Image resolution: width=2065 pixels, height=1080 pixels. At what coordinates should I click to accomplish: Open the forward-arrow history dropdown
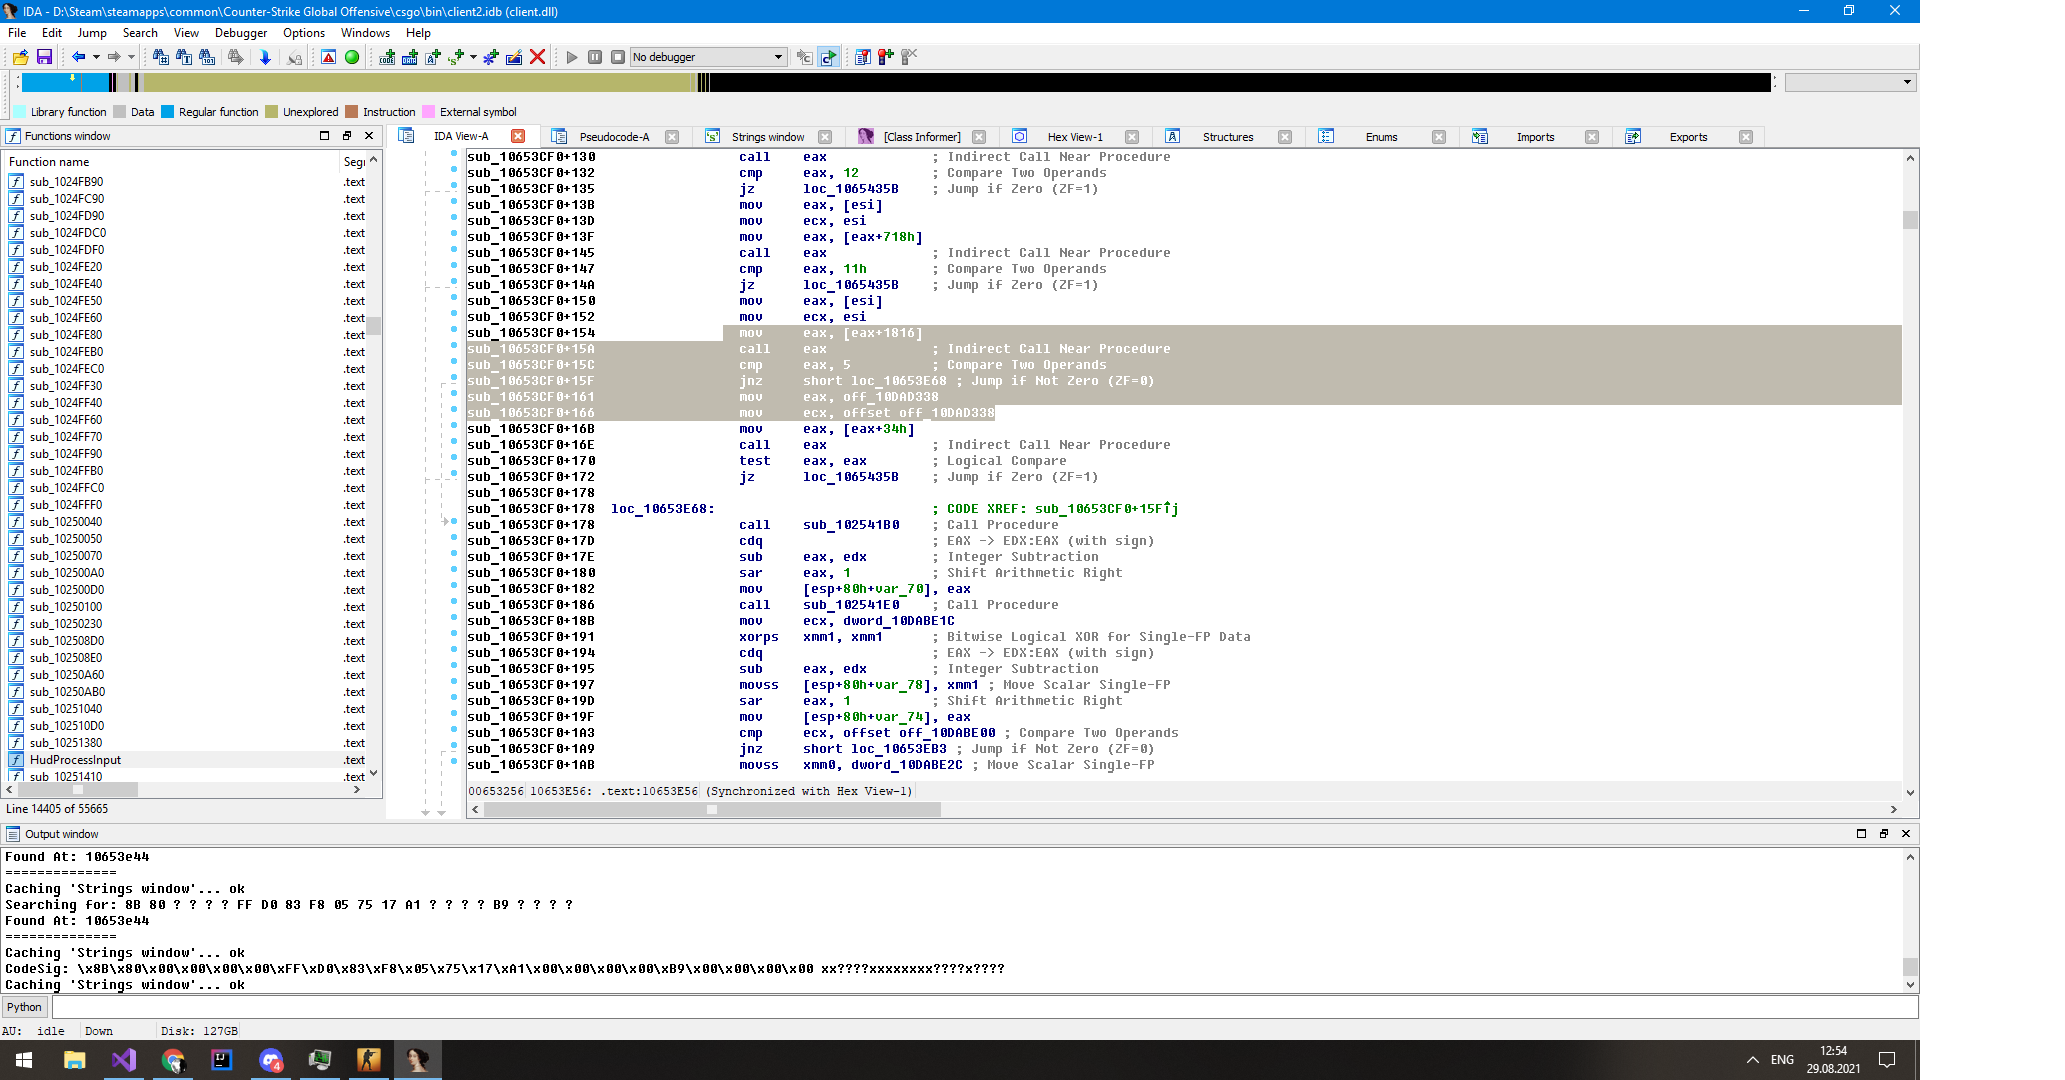point(131,57)
